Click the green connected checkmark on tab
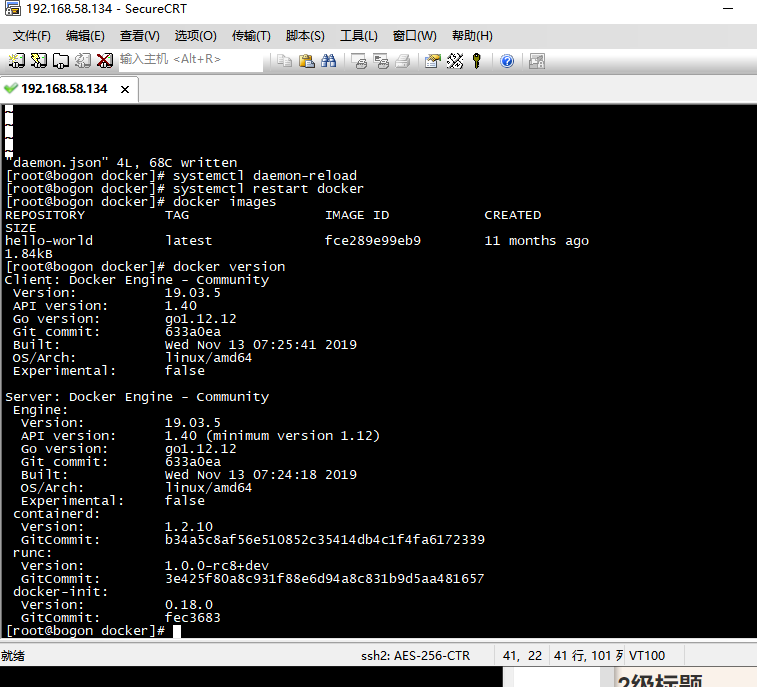The width and height of the screenshot is (757, 687). tap(11, 88)
